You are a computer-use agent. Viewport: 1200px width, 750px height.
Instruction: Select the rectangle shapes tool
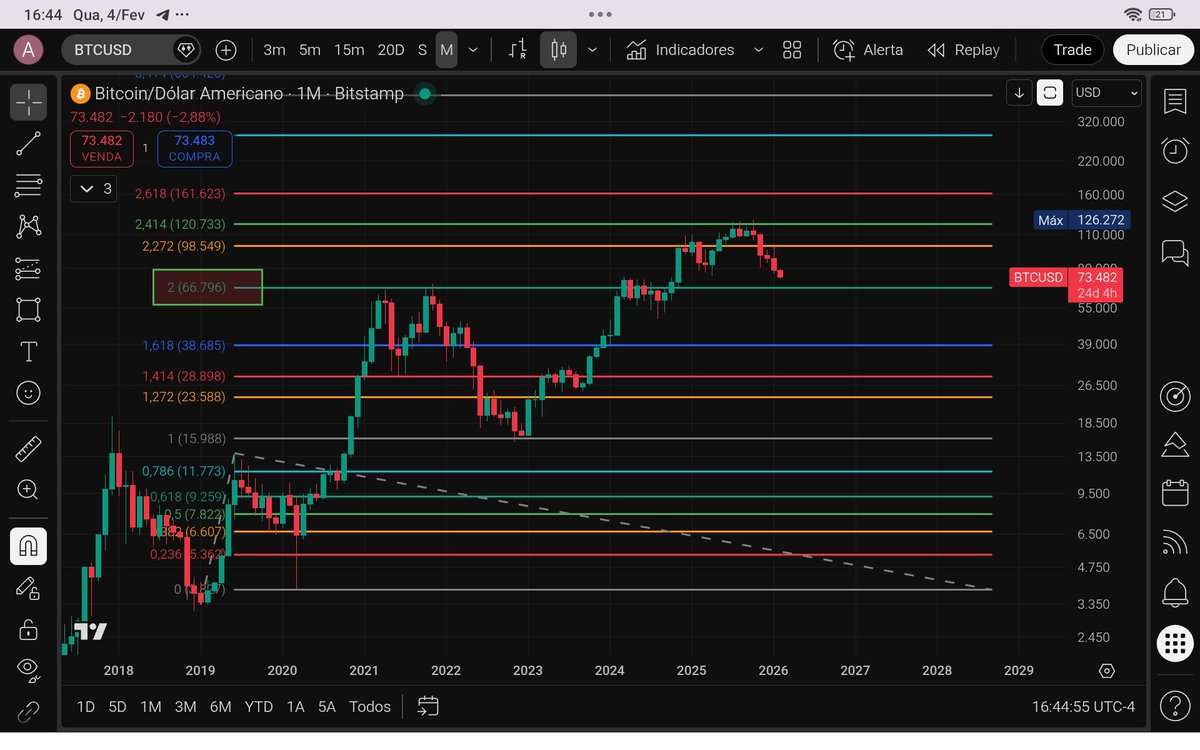click(x=29, y=310)
